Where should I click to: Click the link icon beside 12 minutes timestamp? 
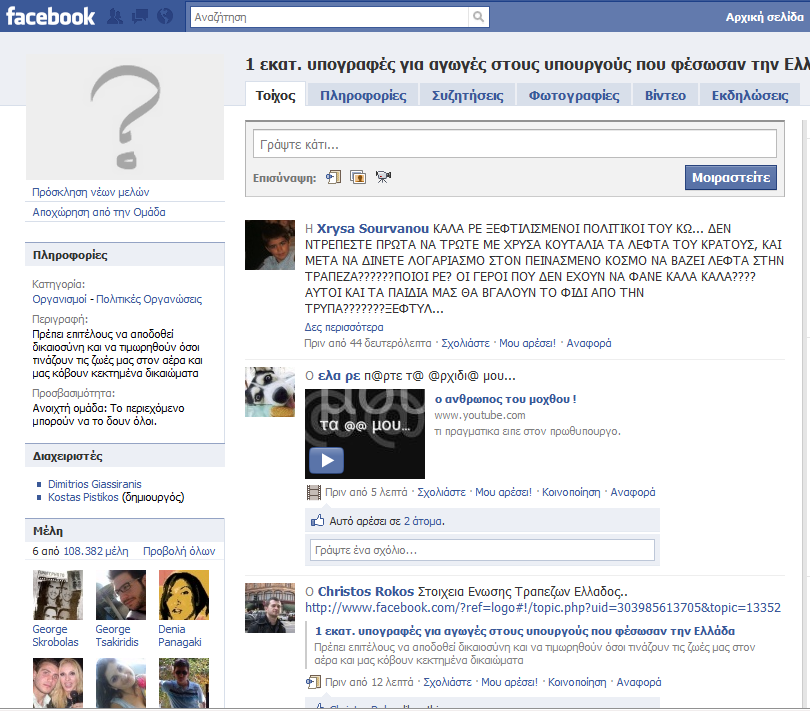314,682
